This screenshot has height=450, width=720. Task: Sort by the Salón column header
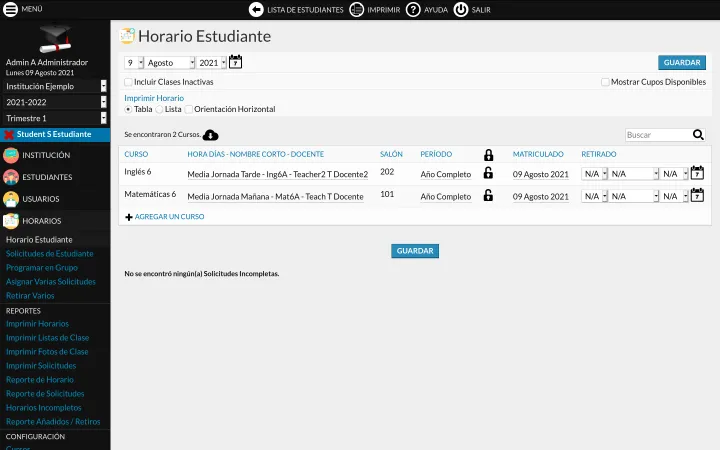391,154
